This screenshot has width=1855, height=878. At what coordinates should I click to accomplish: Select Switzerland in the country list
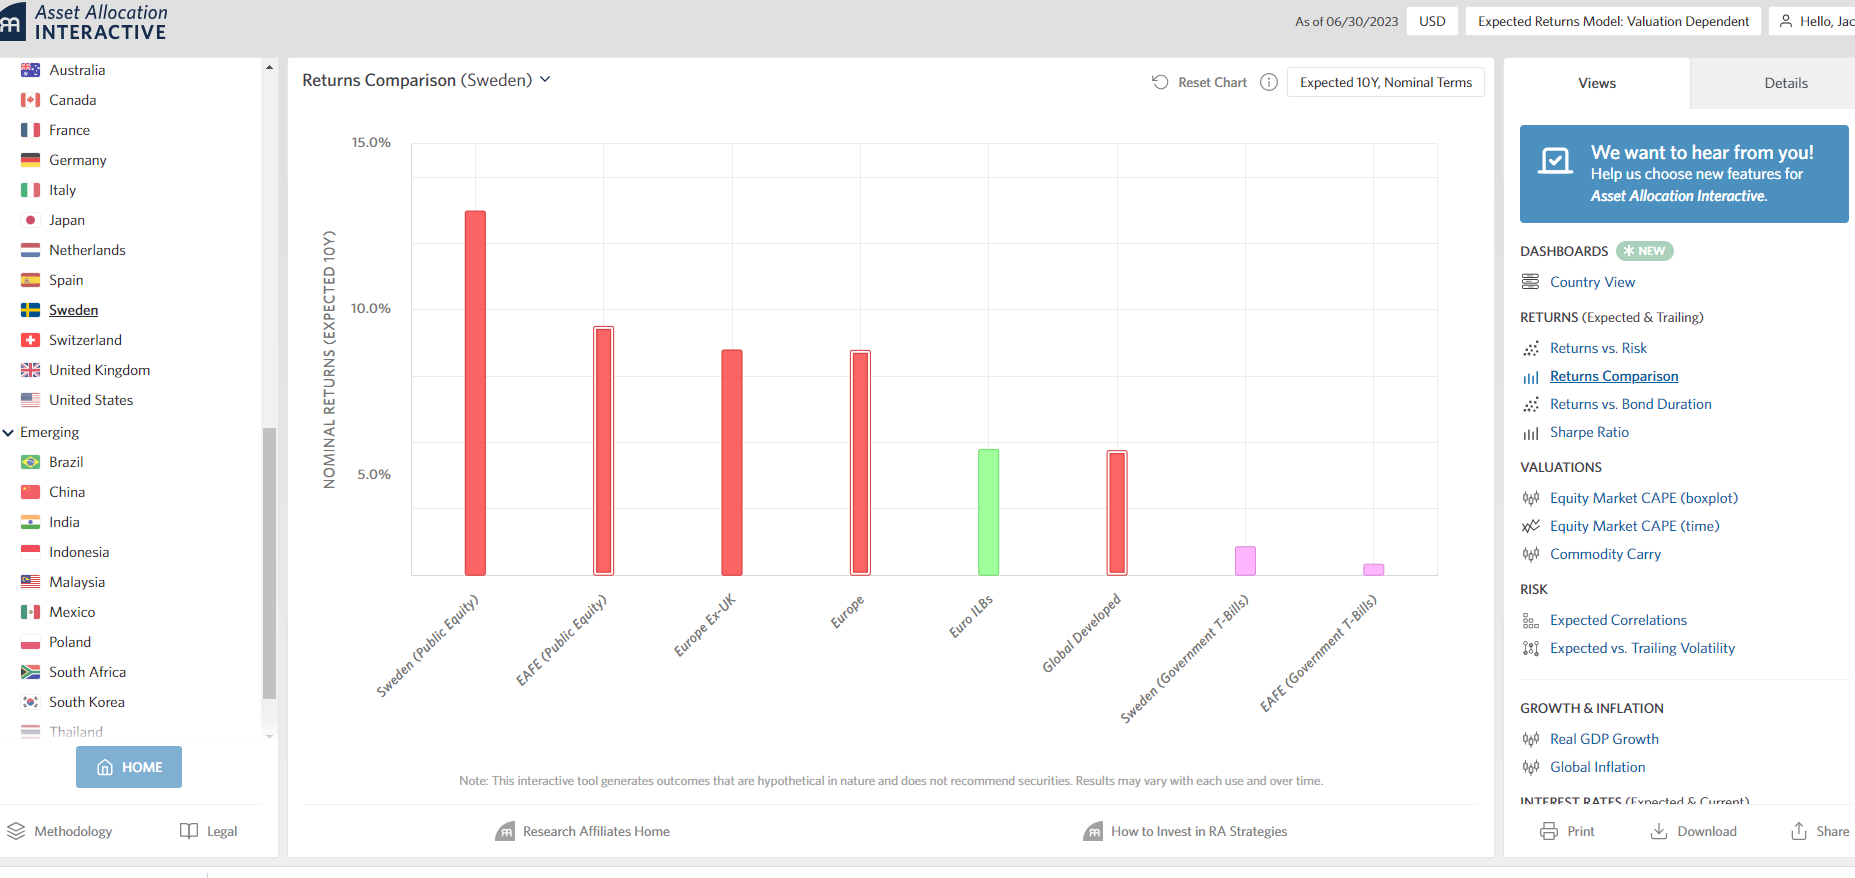click(85, 340)
